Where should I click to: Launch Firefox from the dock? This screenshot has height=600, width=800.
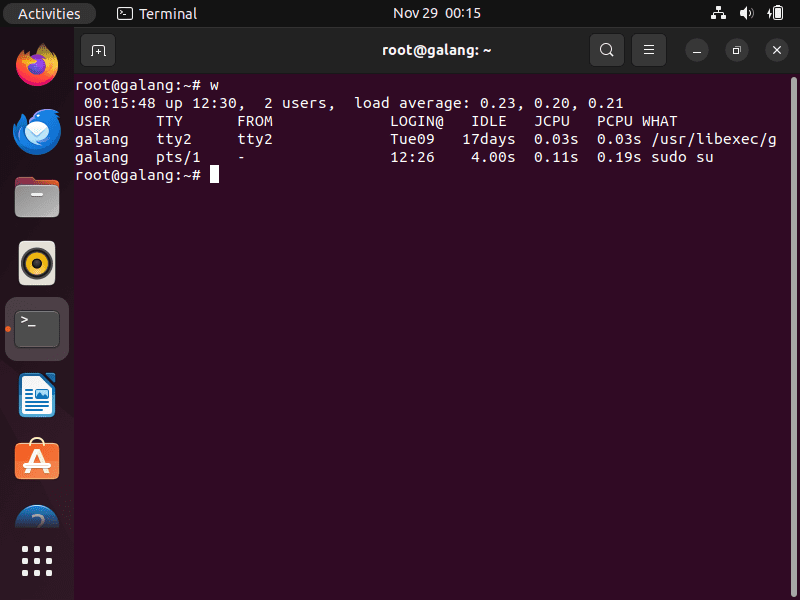pos(37,65)
